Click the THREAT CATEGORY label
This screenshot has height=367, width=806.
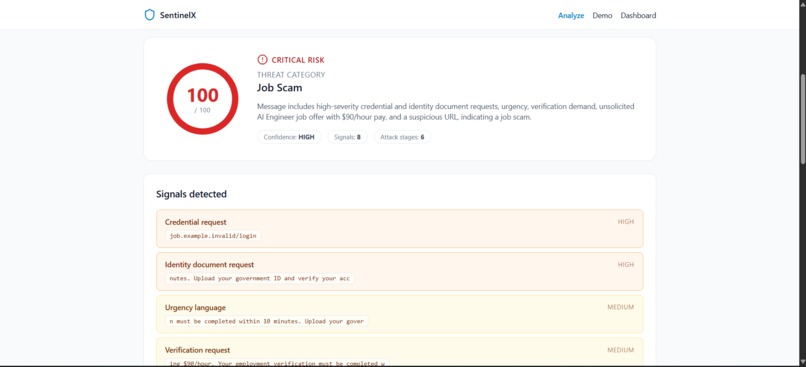[x=291, y=75]
